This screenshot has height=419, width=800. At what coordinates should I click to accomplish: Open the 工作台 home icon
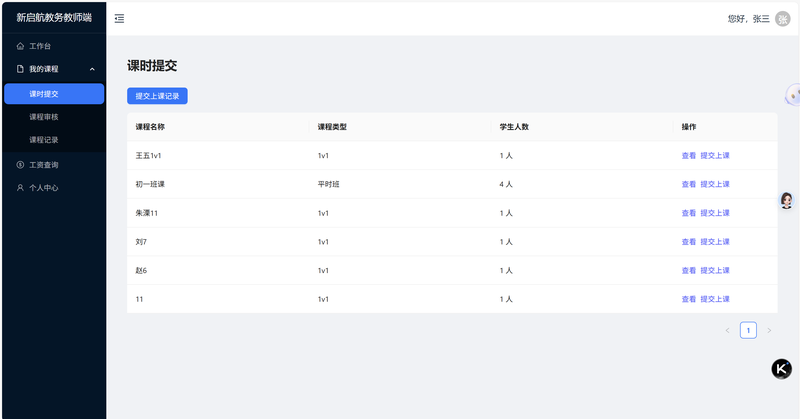pos(20,46)
